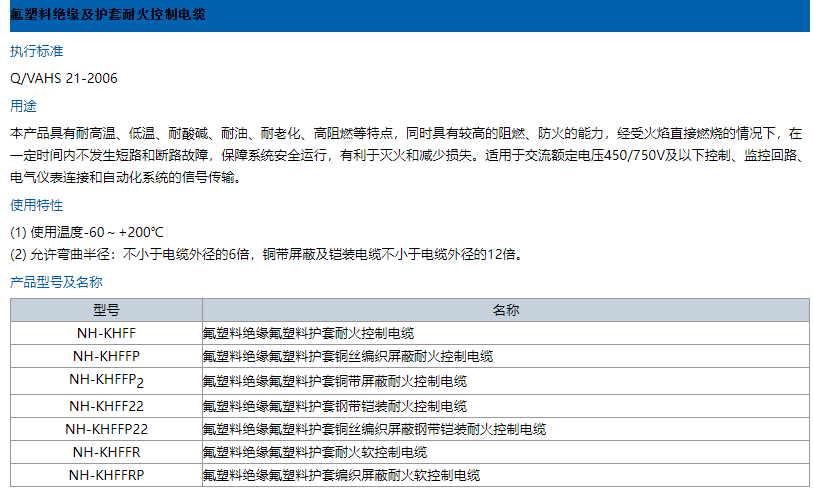Image resolution: width=813 pixels, height=498 pixels.
Task: Click the 执行标准 section heading
Action: (x=37, y=51)
